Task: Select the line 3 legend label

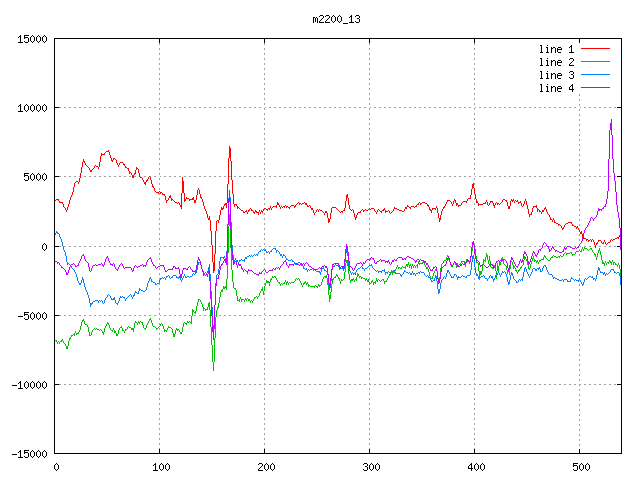Action: tap(556, 75)
